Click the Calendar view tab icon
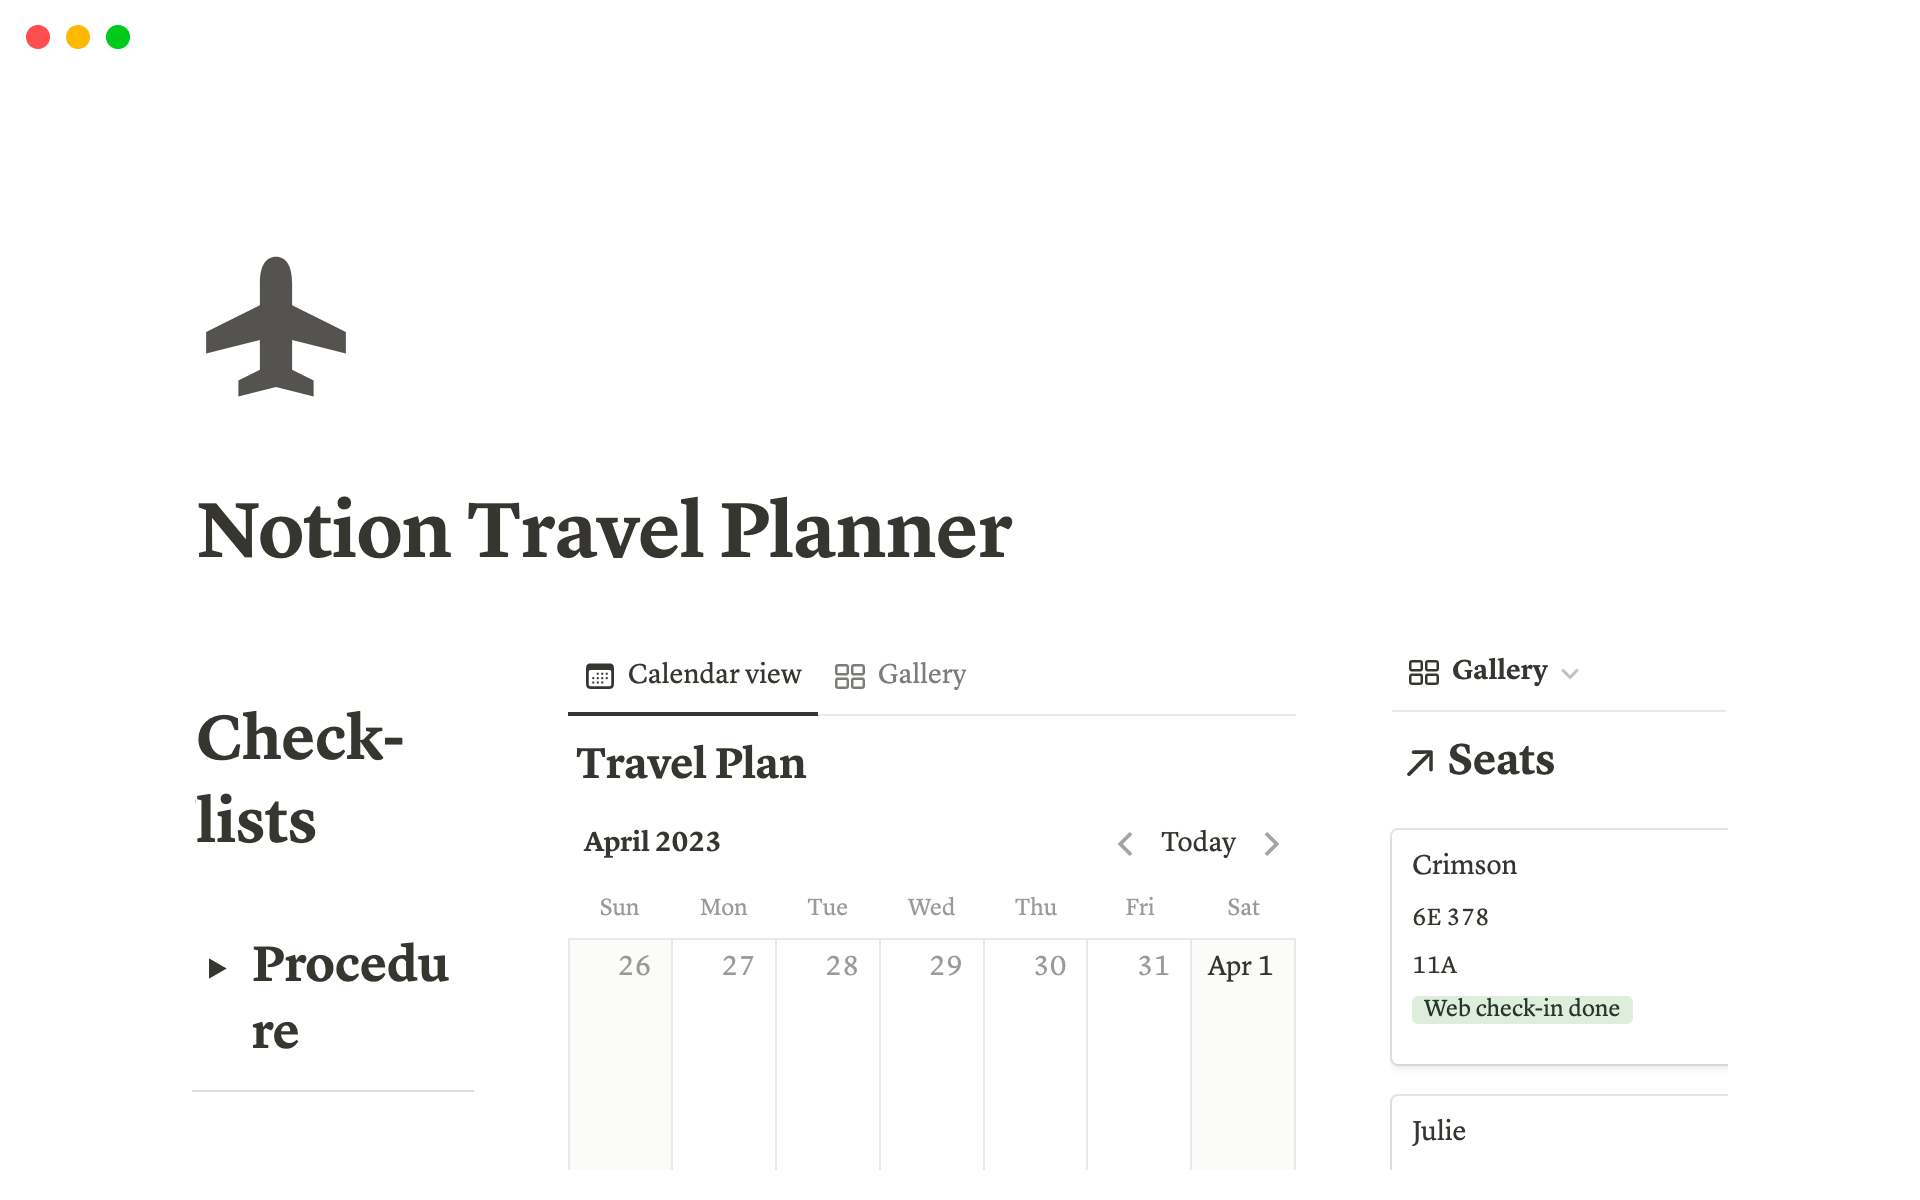 click(x=599, y=676)
